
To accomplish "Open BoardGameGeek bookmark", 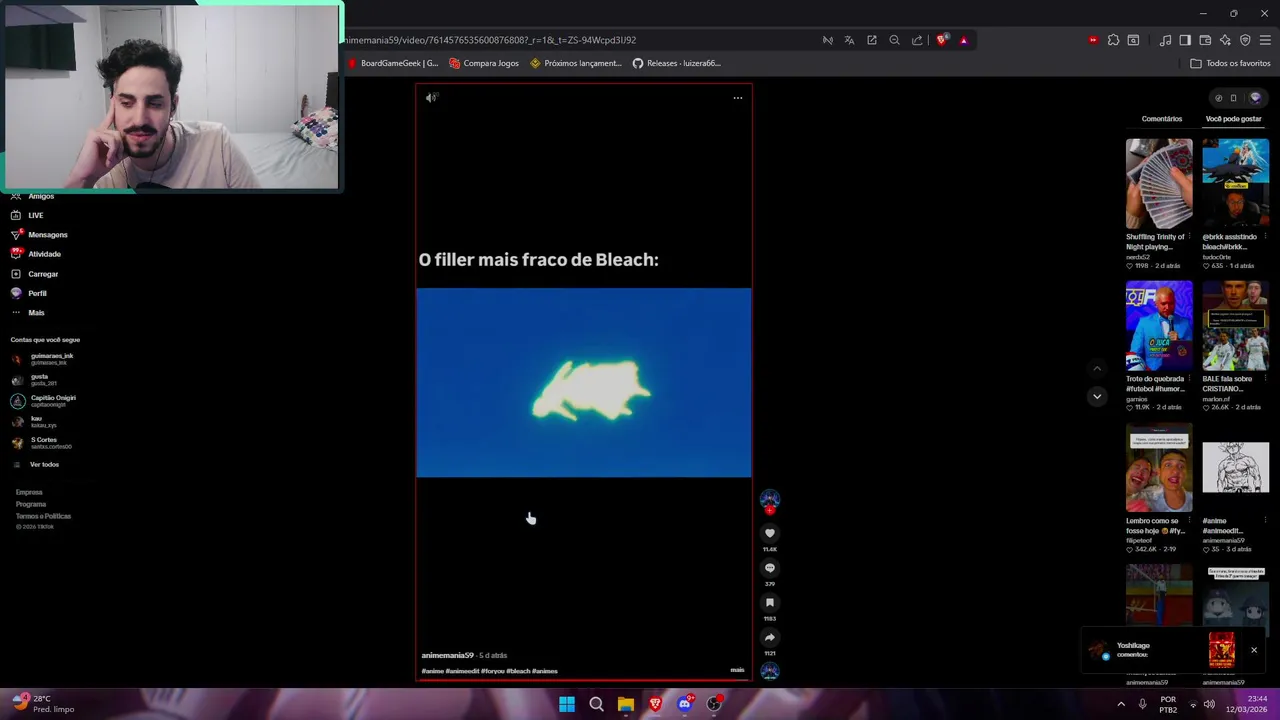I will (392, 63).
